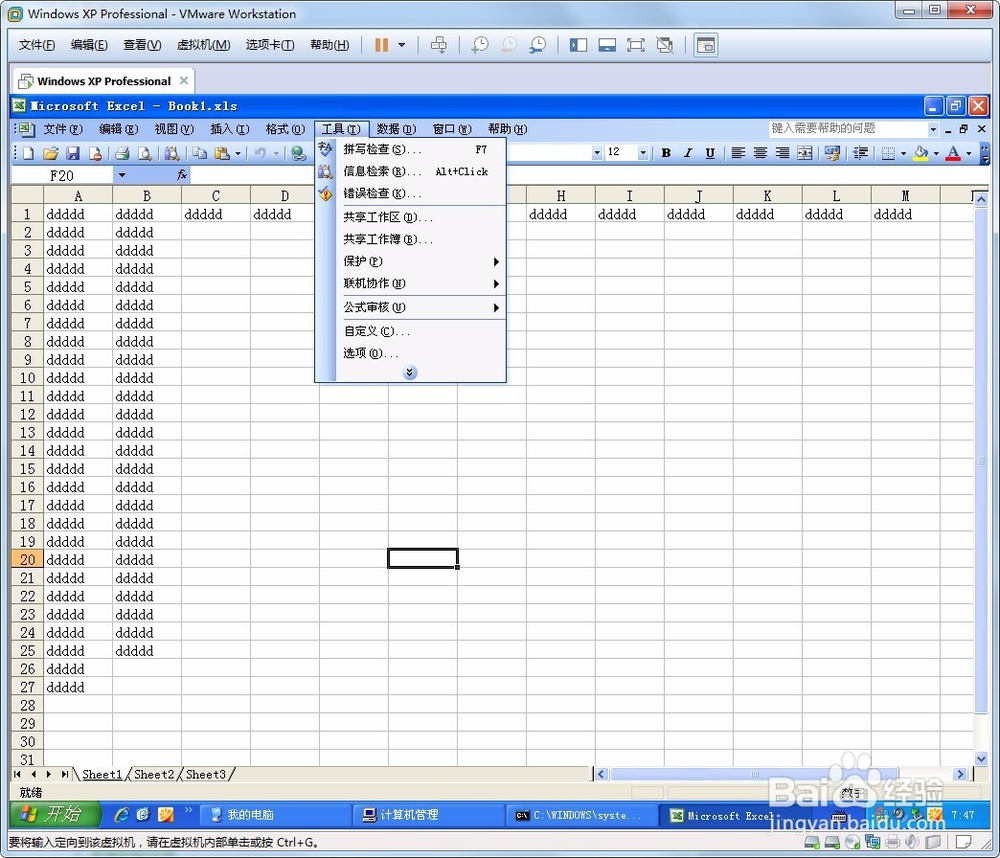Expand full Tools menu with chevron

(x=410, y=373)
